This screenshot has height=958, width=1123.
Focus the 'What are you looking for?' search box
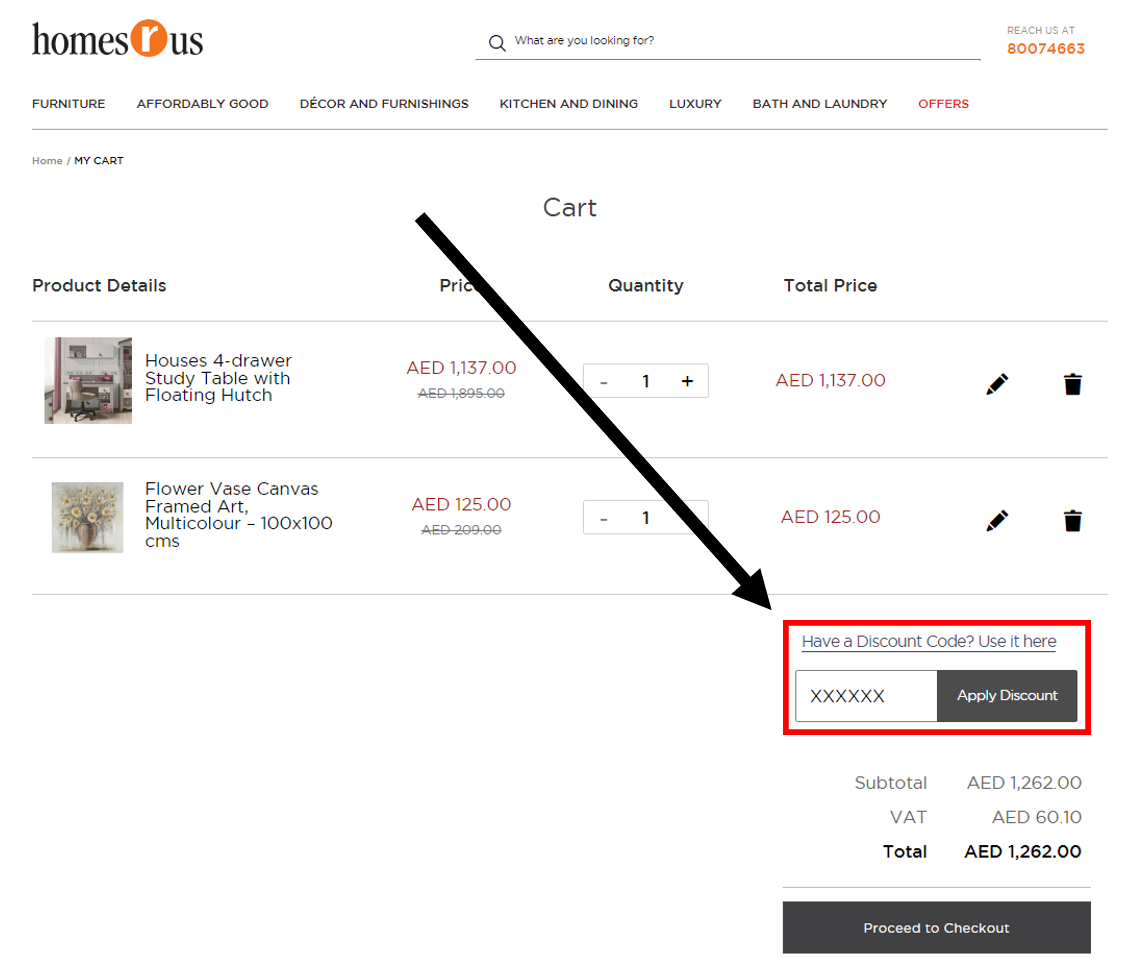point(740,41)
